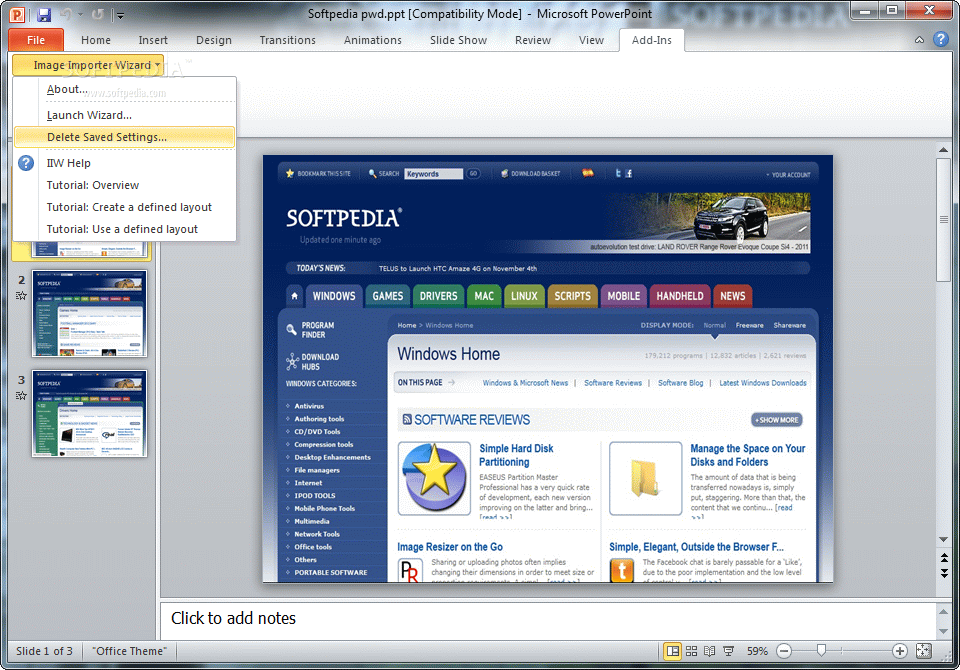Choose About... from the wizard menu
This screenshot has height=670, width=960.
click(125, 89)
